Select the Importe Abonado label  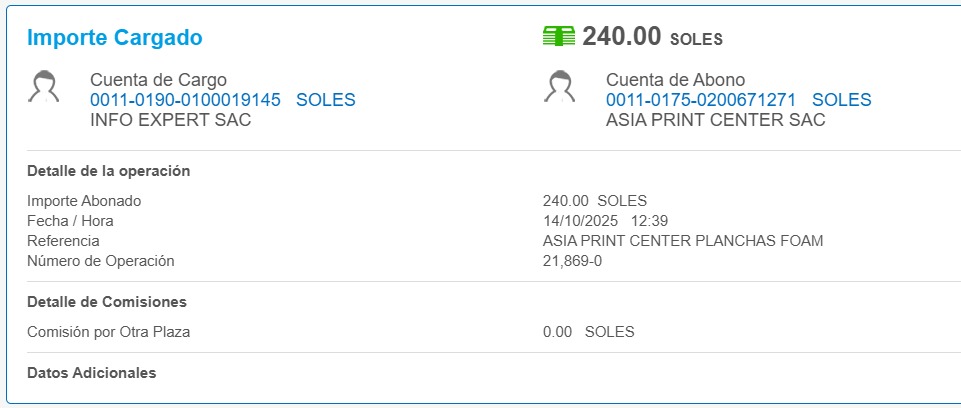tap(84, 201)
